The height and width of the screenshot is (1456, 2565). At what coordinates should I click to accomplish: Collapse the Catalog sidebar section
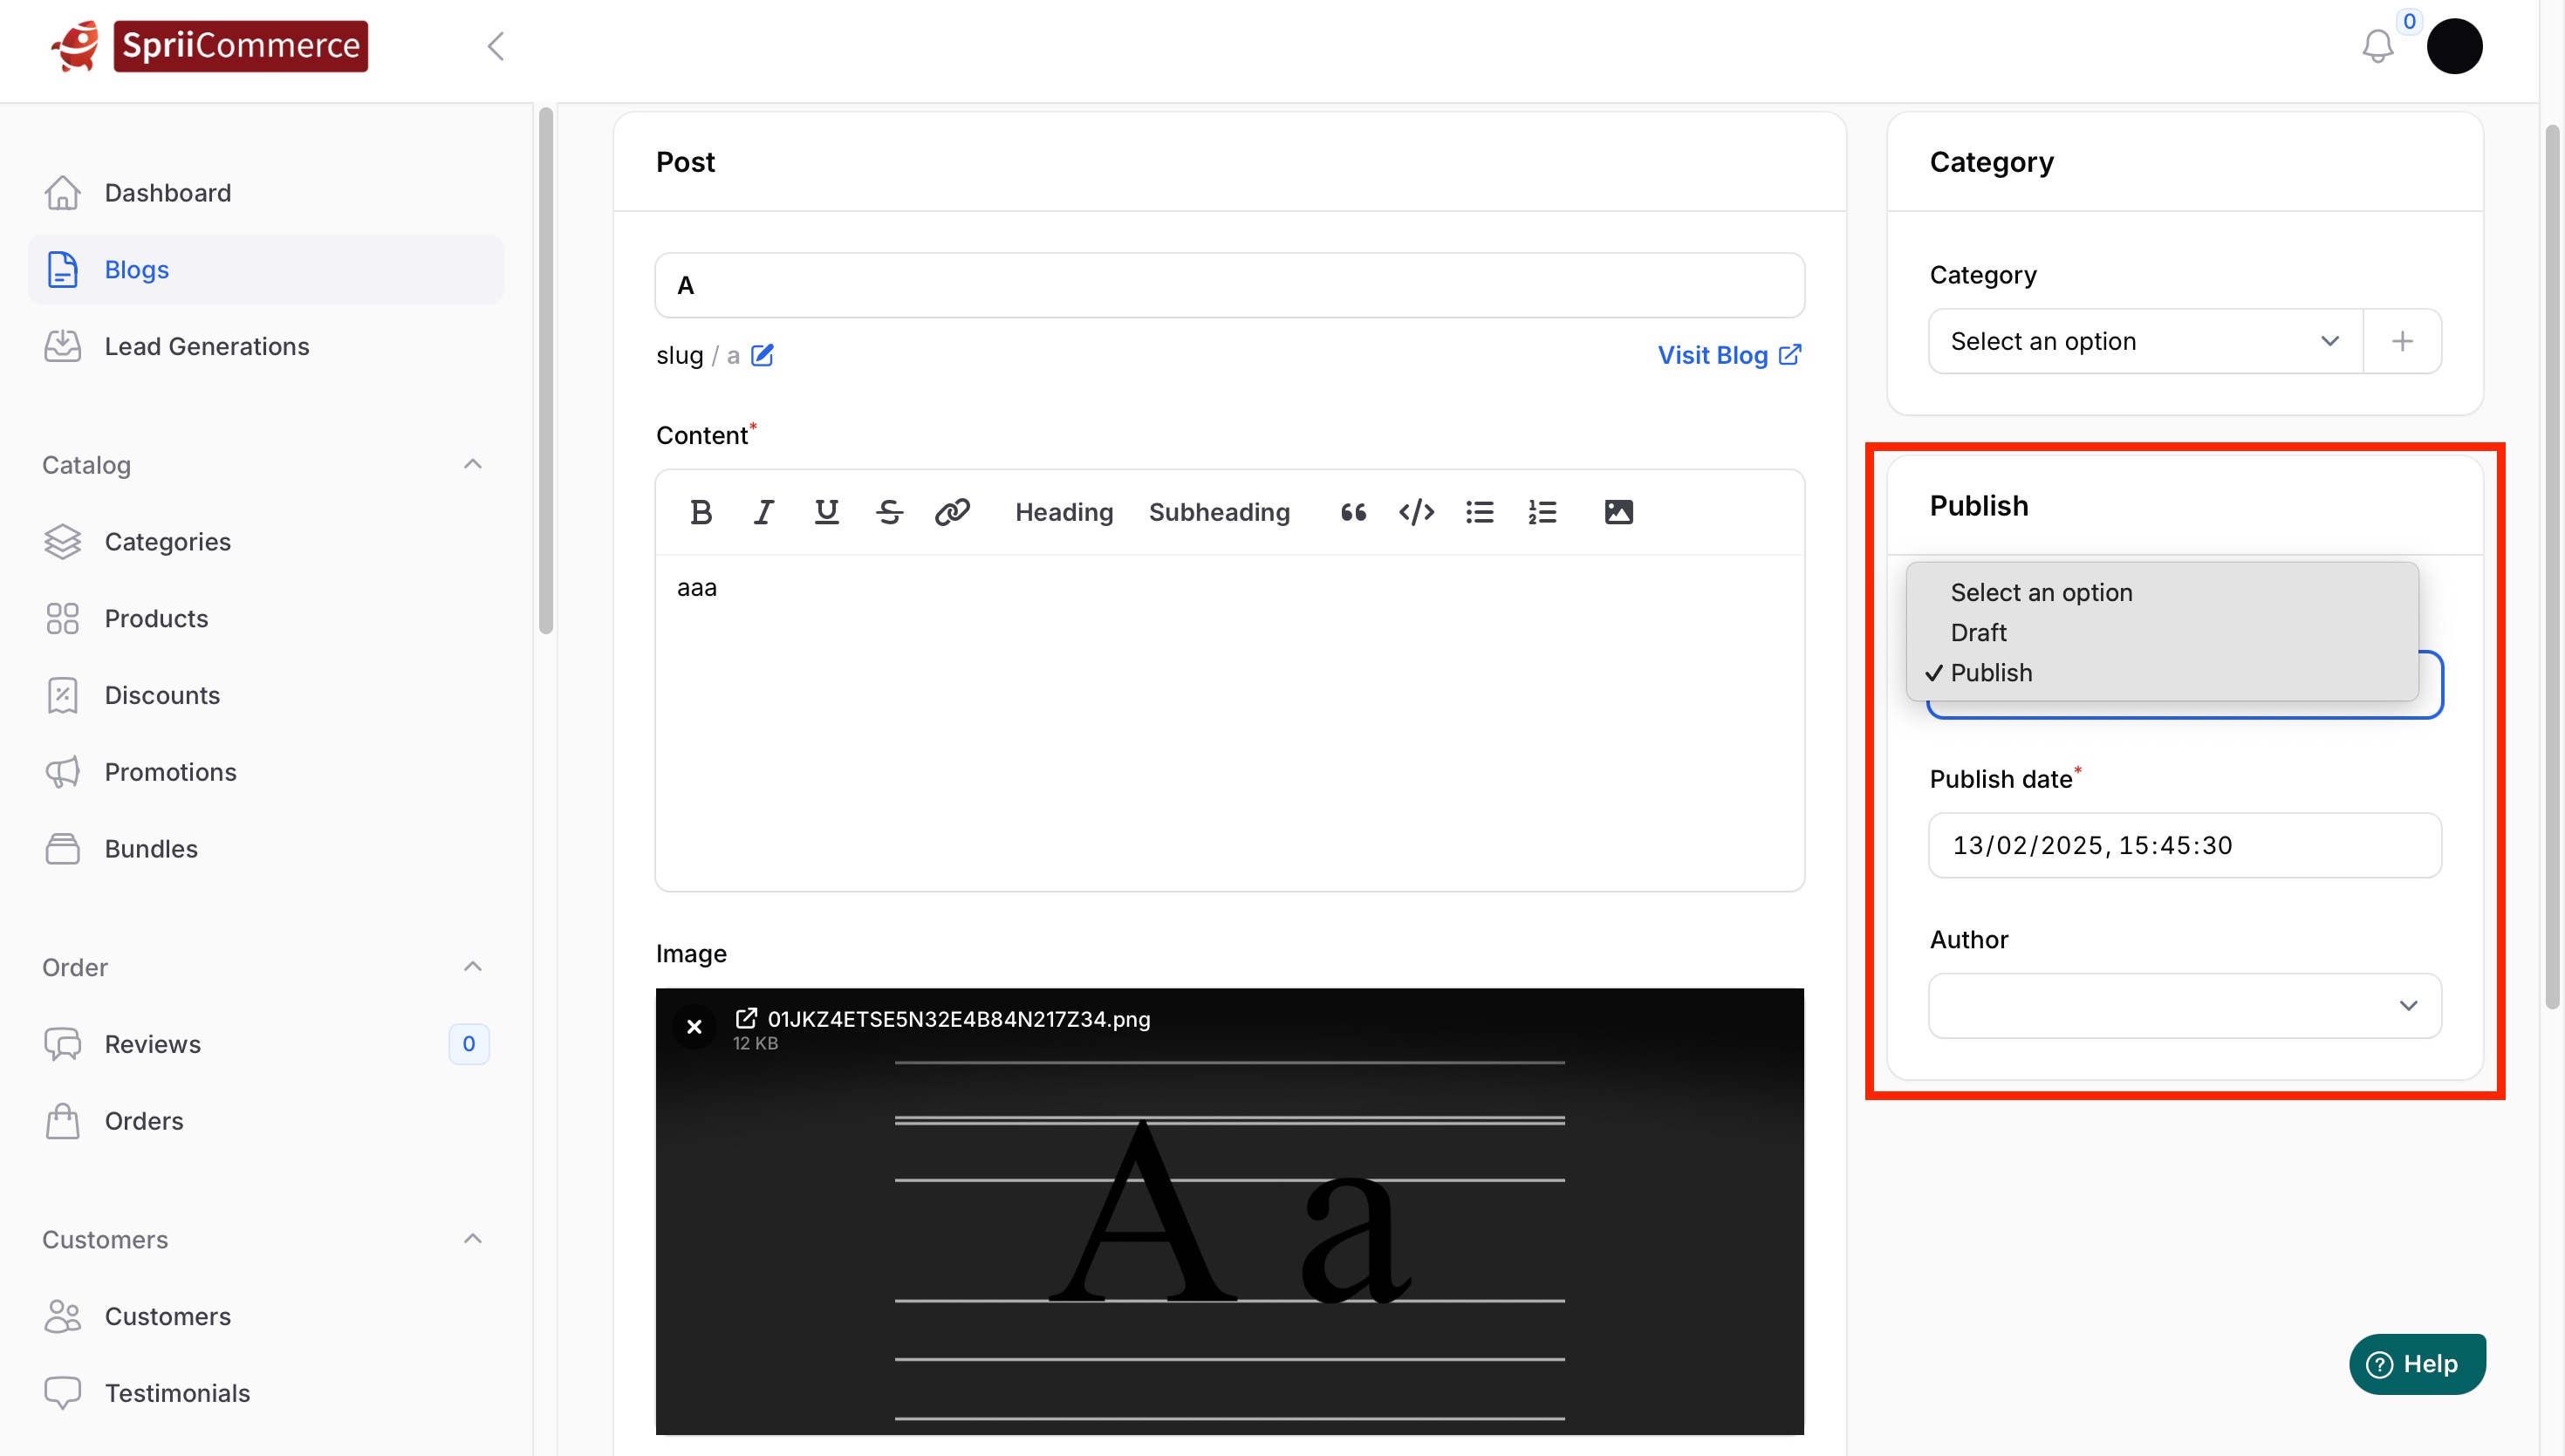pyautogui.click(x=472, y=464)
